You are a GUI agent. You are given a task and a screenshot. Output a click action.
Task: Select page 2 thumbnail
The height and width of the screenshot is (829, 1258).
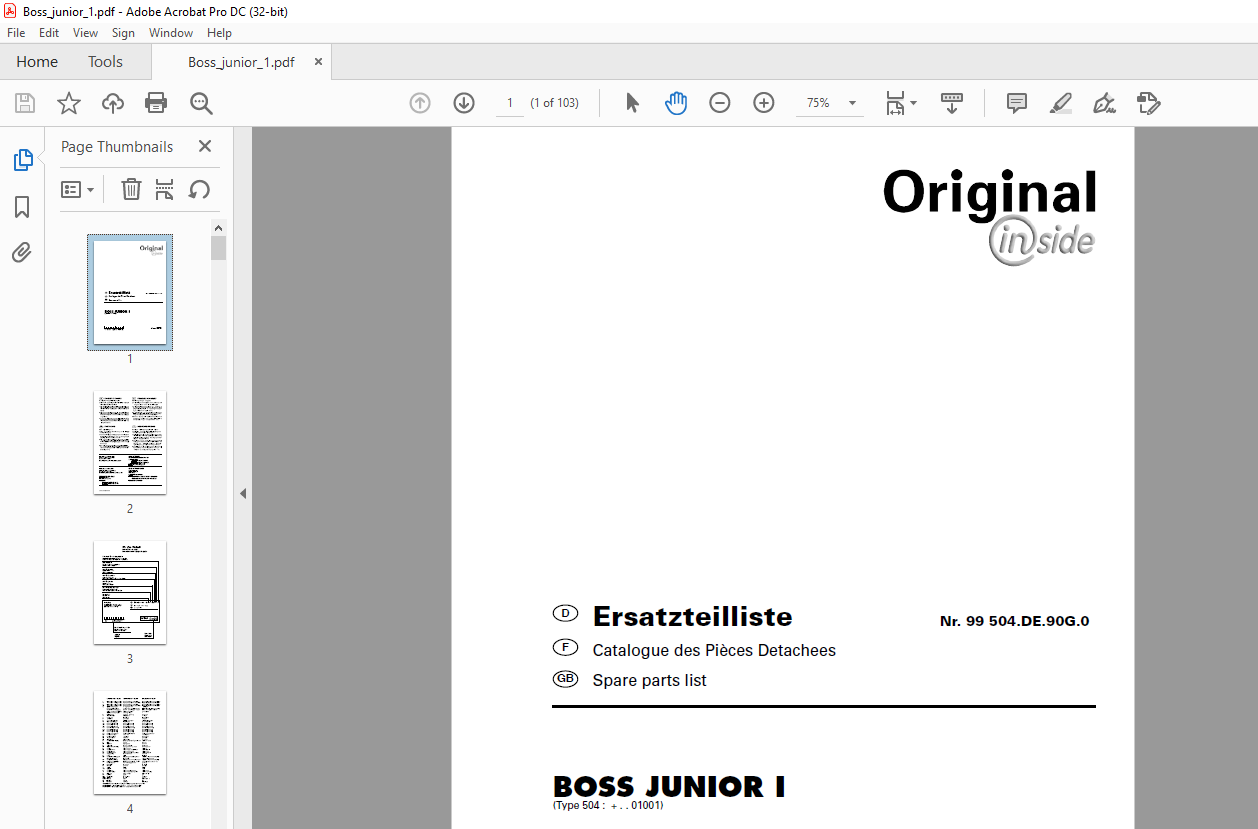coord(130,442)
